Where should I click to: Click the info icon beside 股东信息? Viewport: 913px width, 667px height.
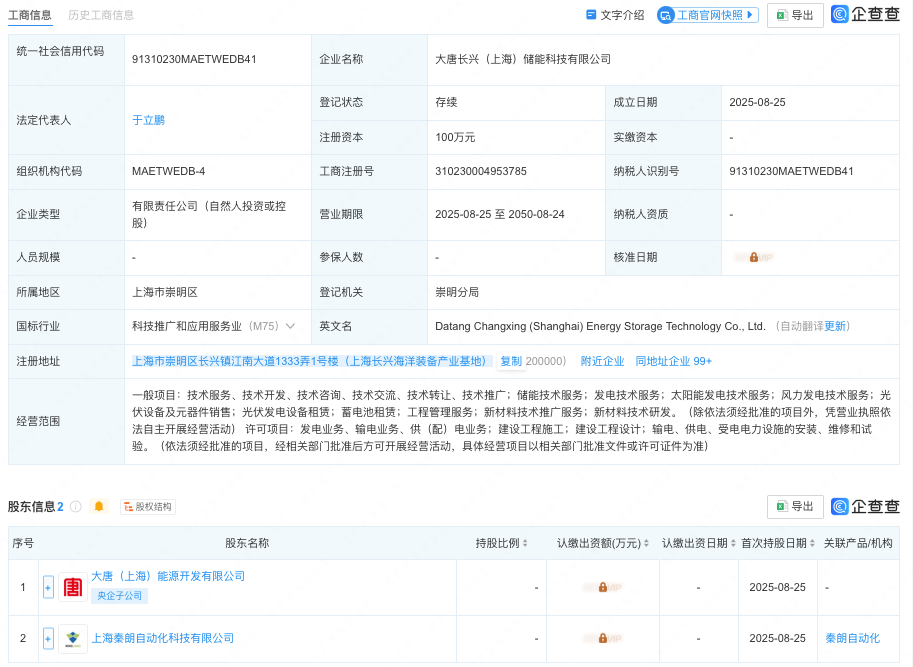pyautogui.click(x=76, y=506)
